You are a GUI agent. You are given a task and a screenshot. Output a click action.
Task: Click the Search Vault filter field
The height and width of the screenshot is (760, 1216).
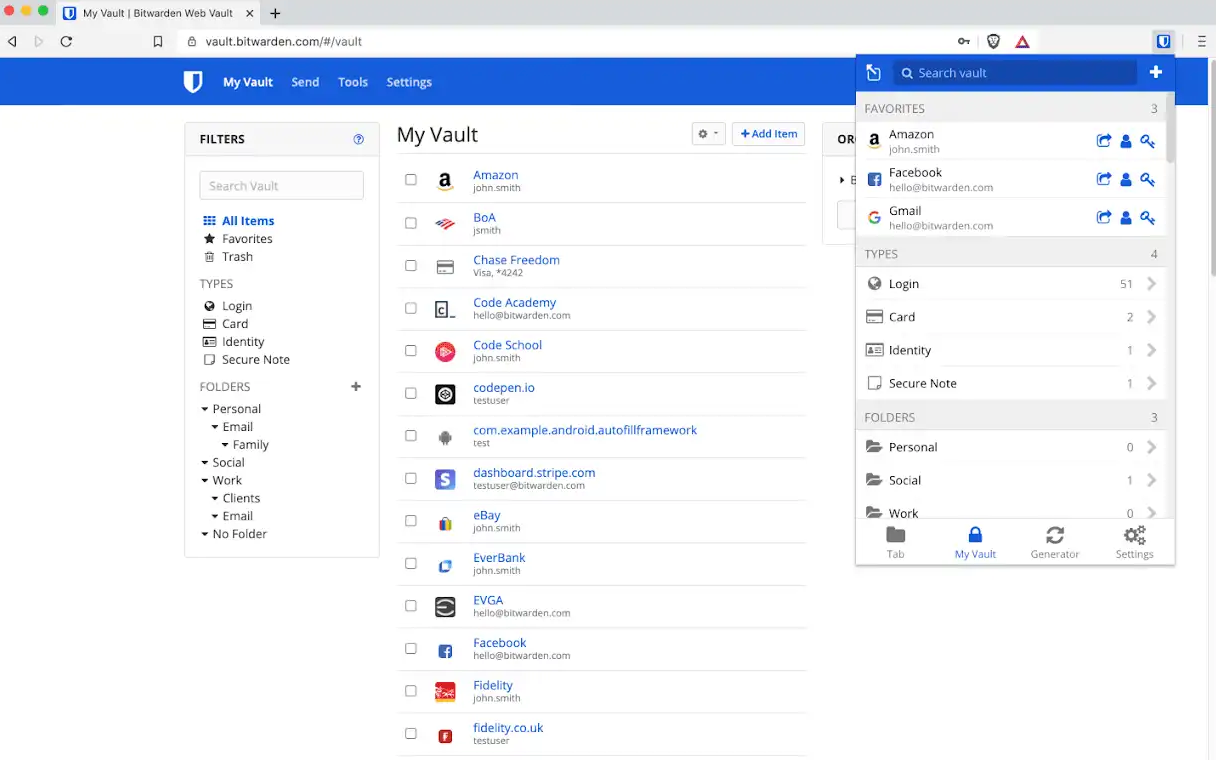pos(281,186)
